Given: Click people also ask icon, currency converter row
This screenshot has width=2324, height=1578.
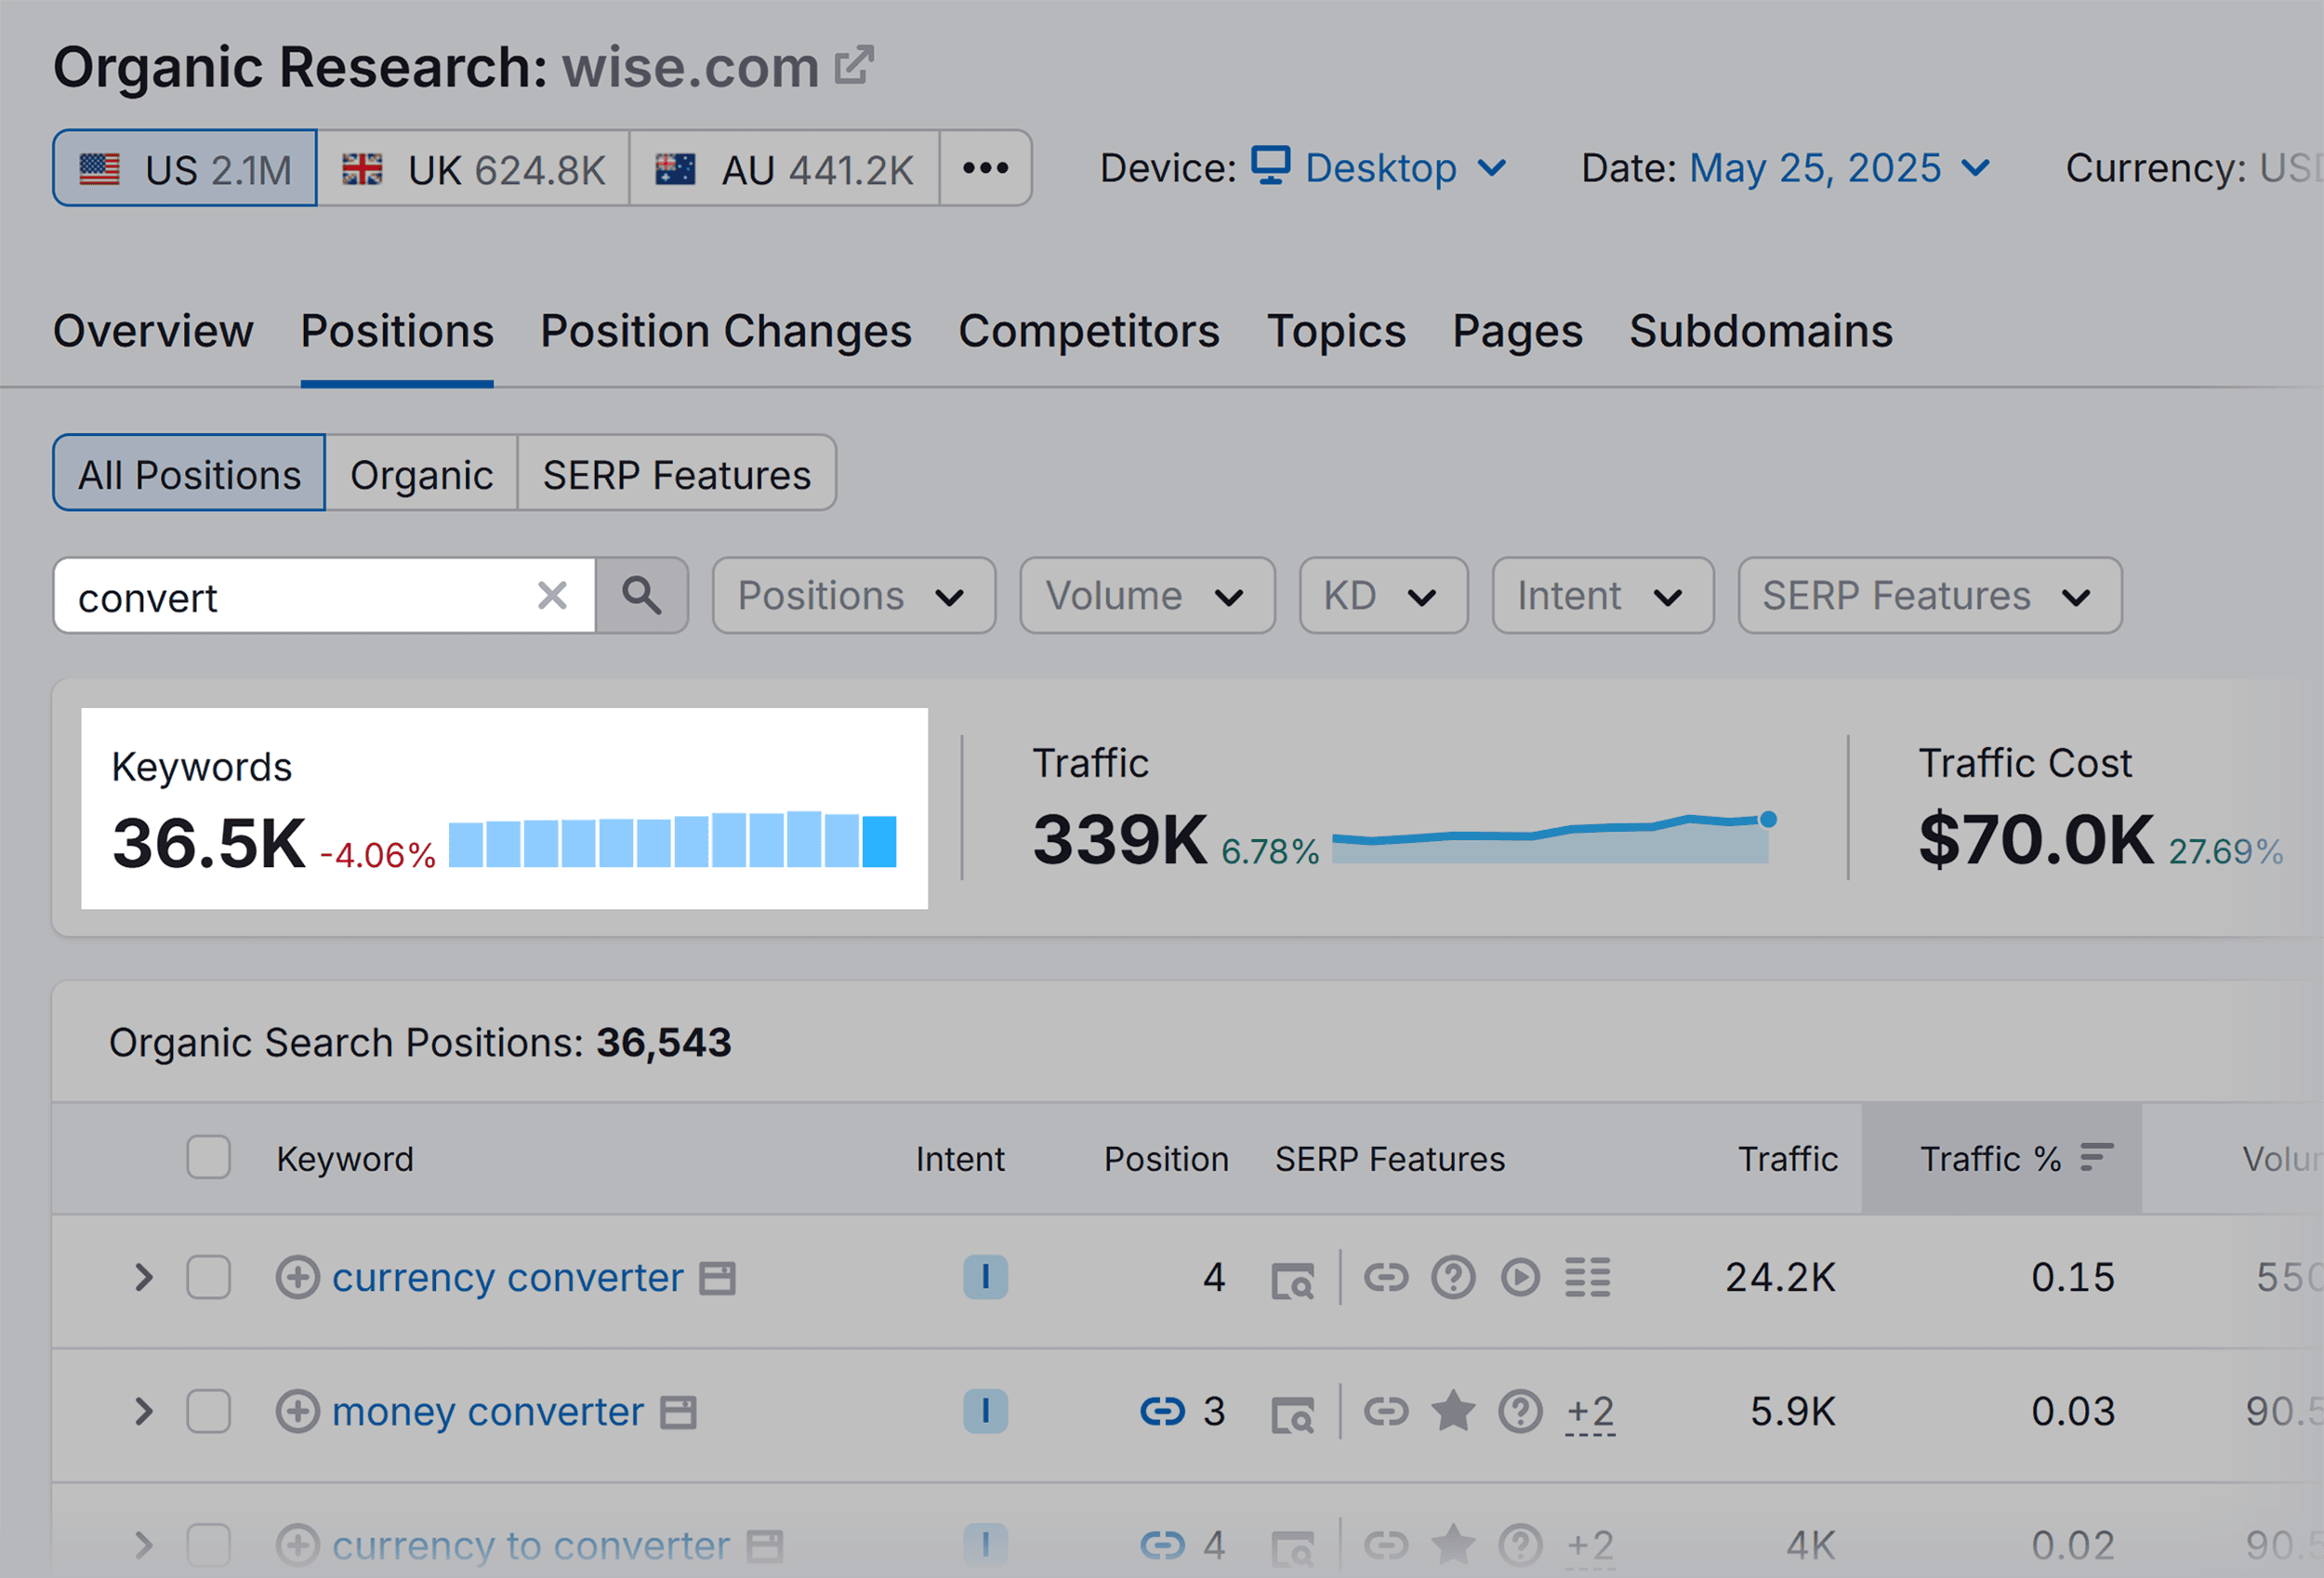Looking at the screenshot, I should click(1453, 1278).
